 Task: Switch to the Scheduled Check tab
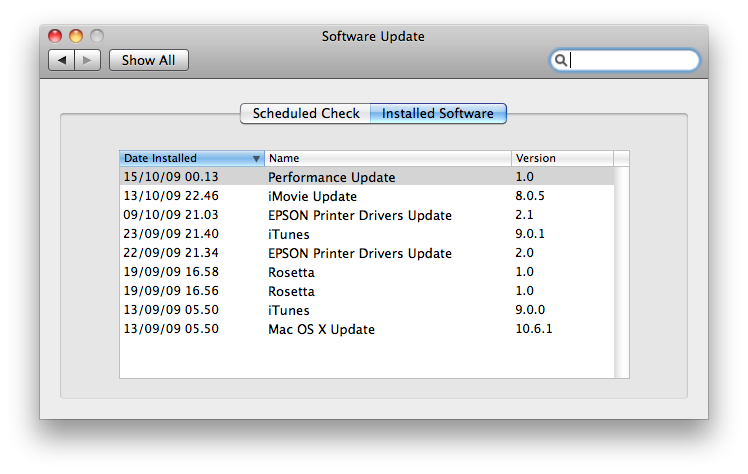click(x=306, y=113)
